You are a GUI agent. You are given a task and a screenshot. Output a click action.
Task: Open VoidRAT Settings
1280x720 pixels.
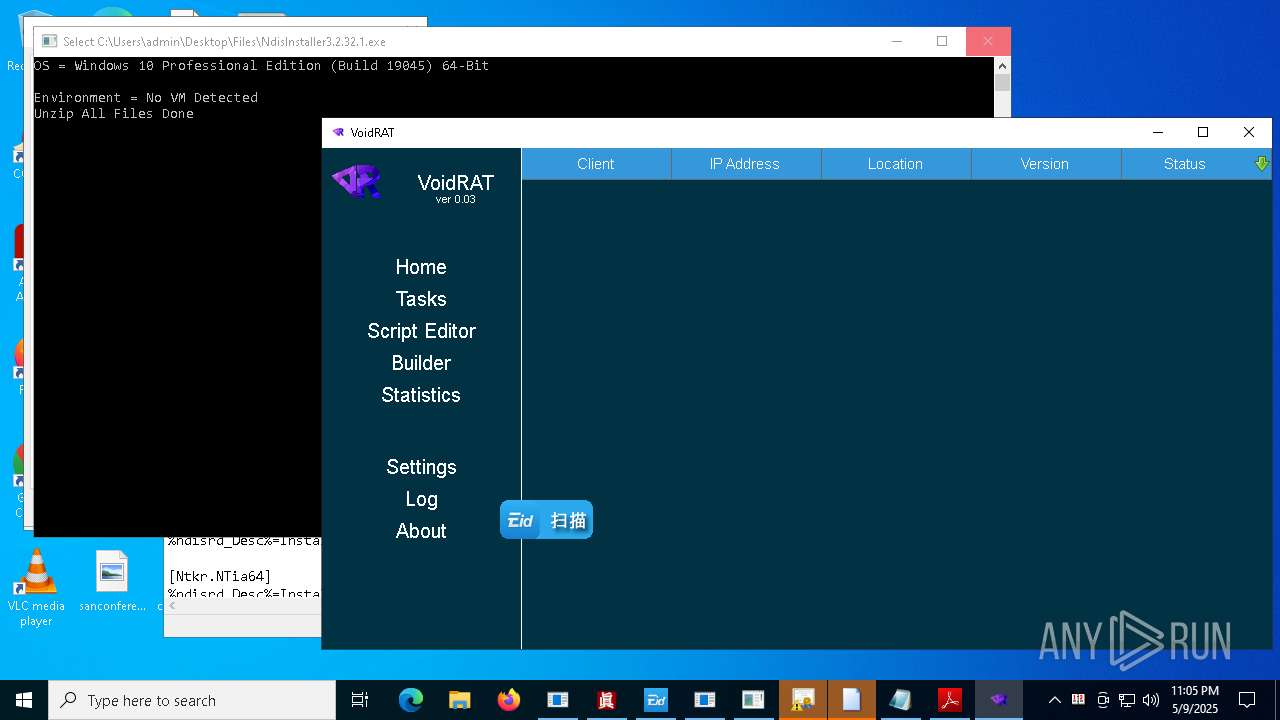pyautogui.click(x=421, y=467)
